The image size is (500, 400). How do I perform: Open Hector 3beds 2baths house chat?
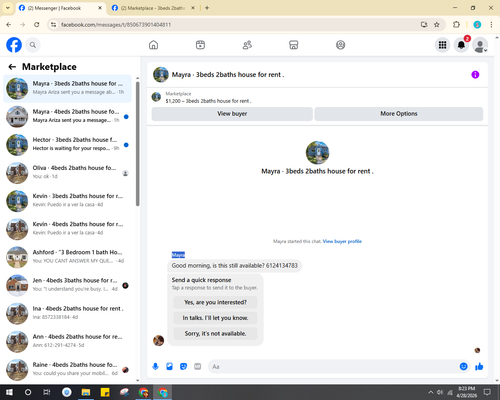tap(68, 145)
